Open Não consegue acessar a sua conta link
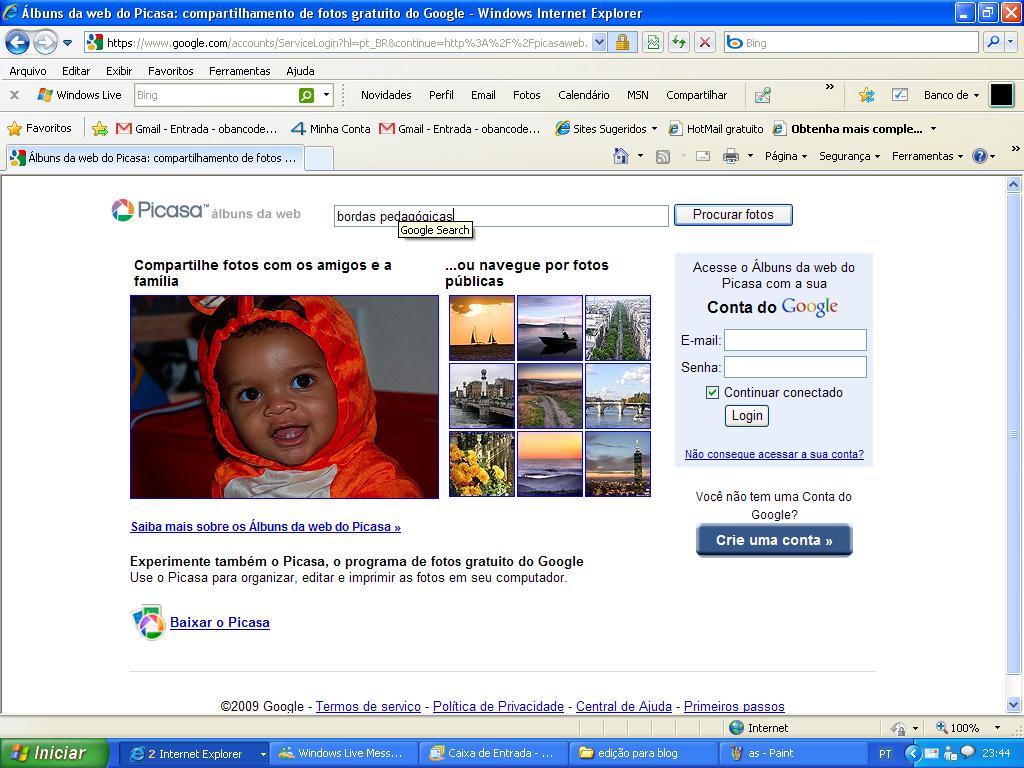Screen dimensions: 1024x768 pos(774,454)
